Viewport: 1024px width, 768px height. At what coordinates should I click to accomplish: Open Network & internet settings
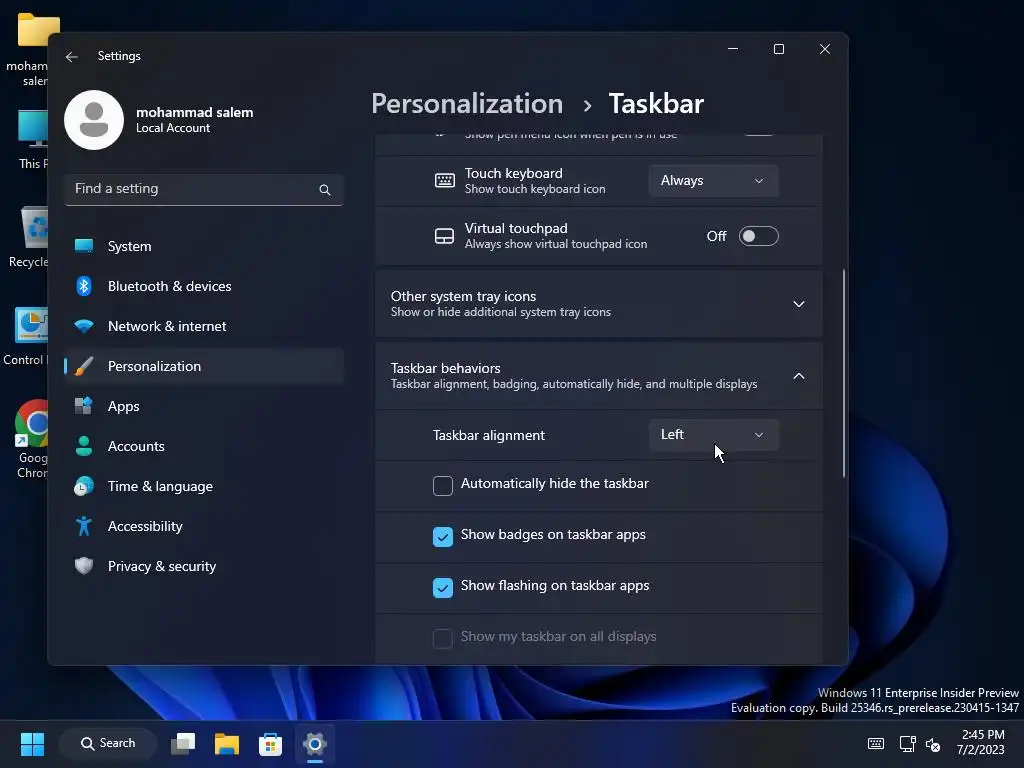click(x=204, y=326)
